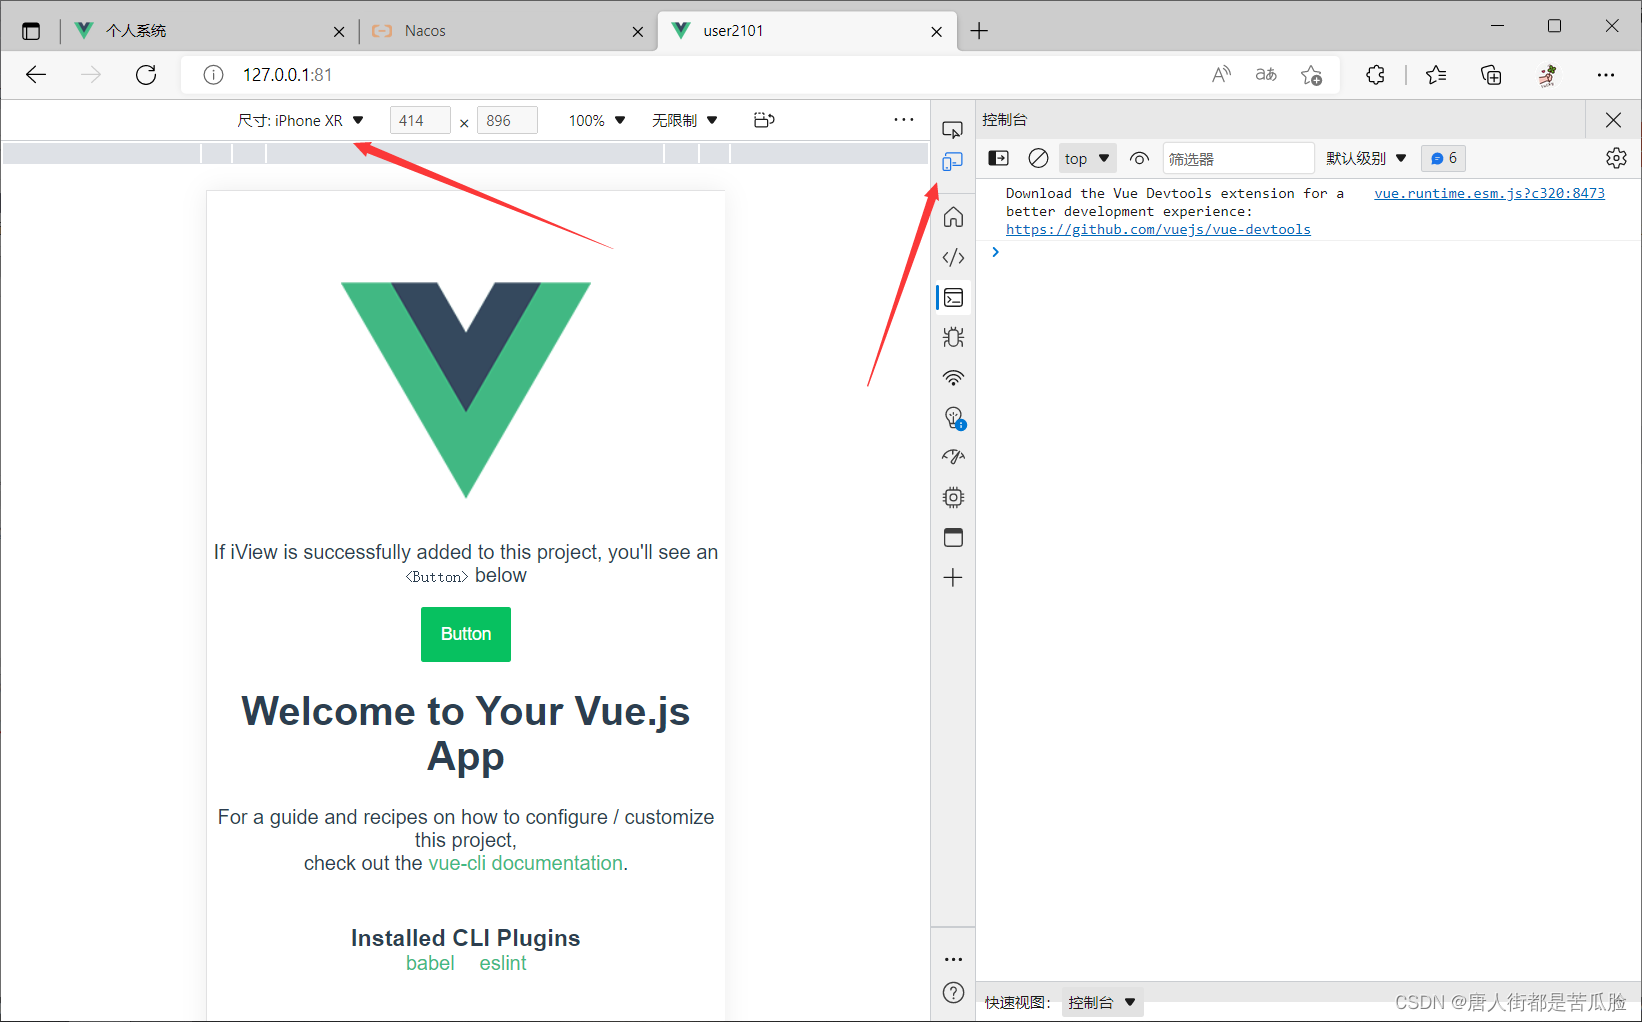Close the 个人系统 tab
The image size is (1642, 1022).
[339, 32]
